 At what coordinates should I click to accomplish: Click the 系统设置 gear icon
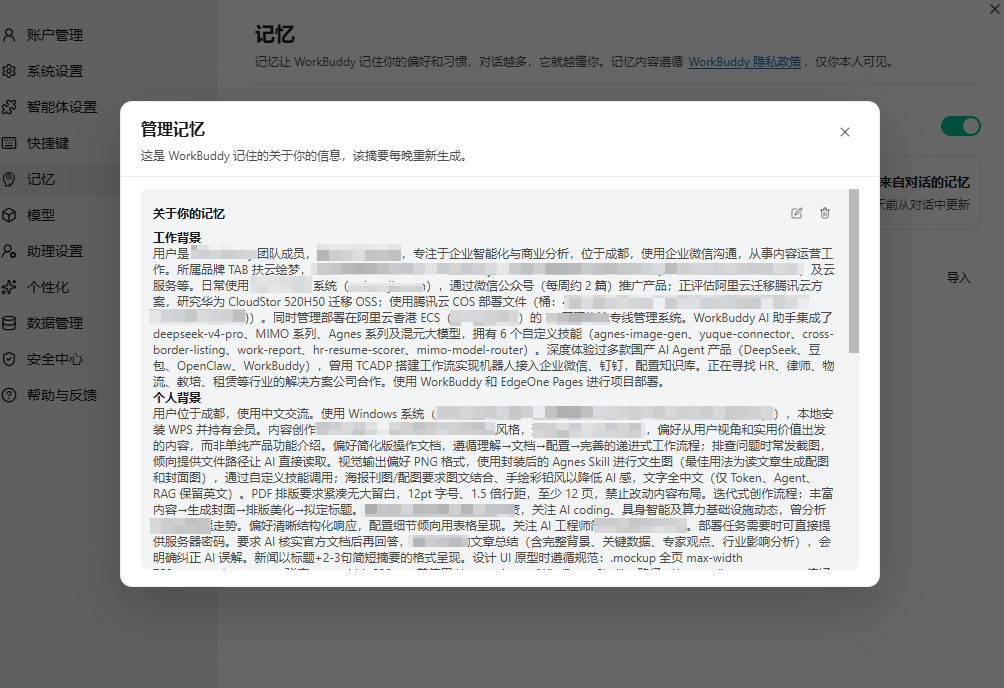pos(9,71)
